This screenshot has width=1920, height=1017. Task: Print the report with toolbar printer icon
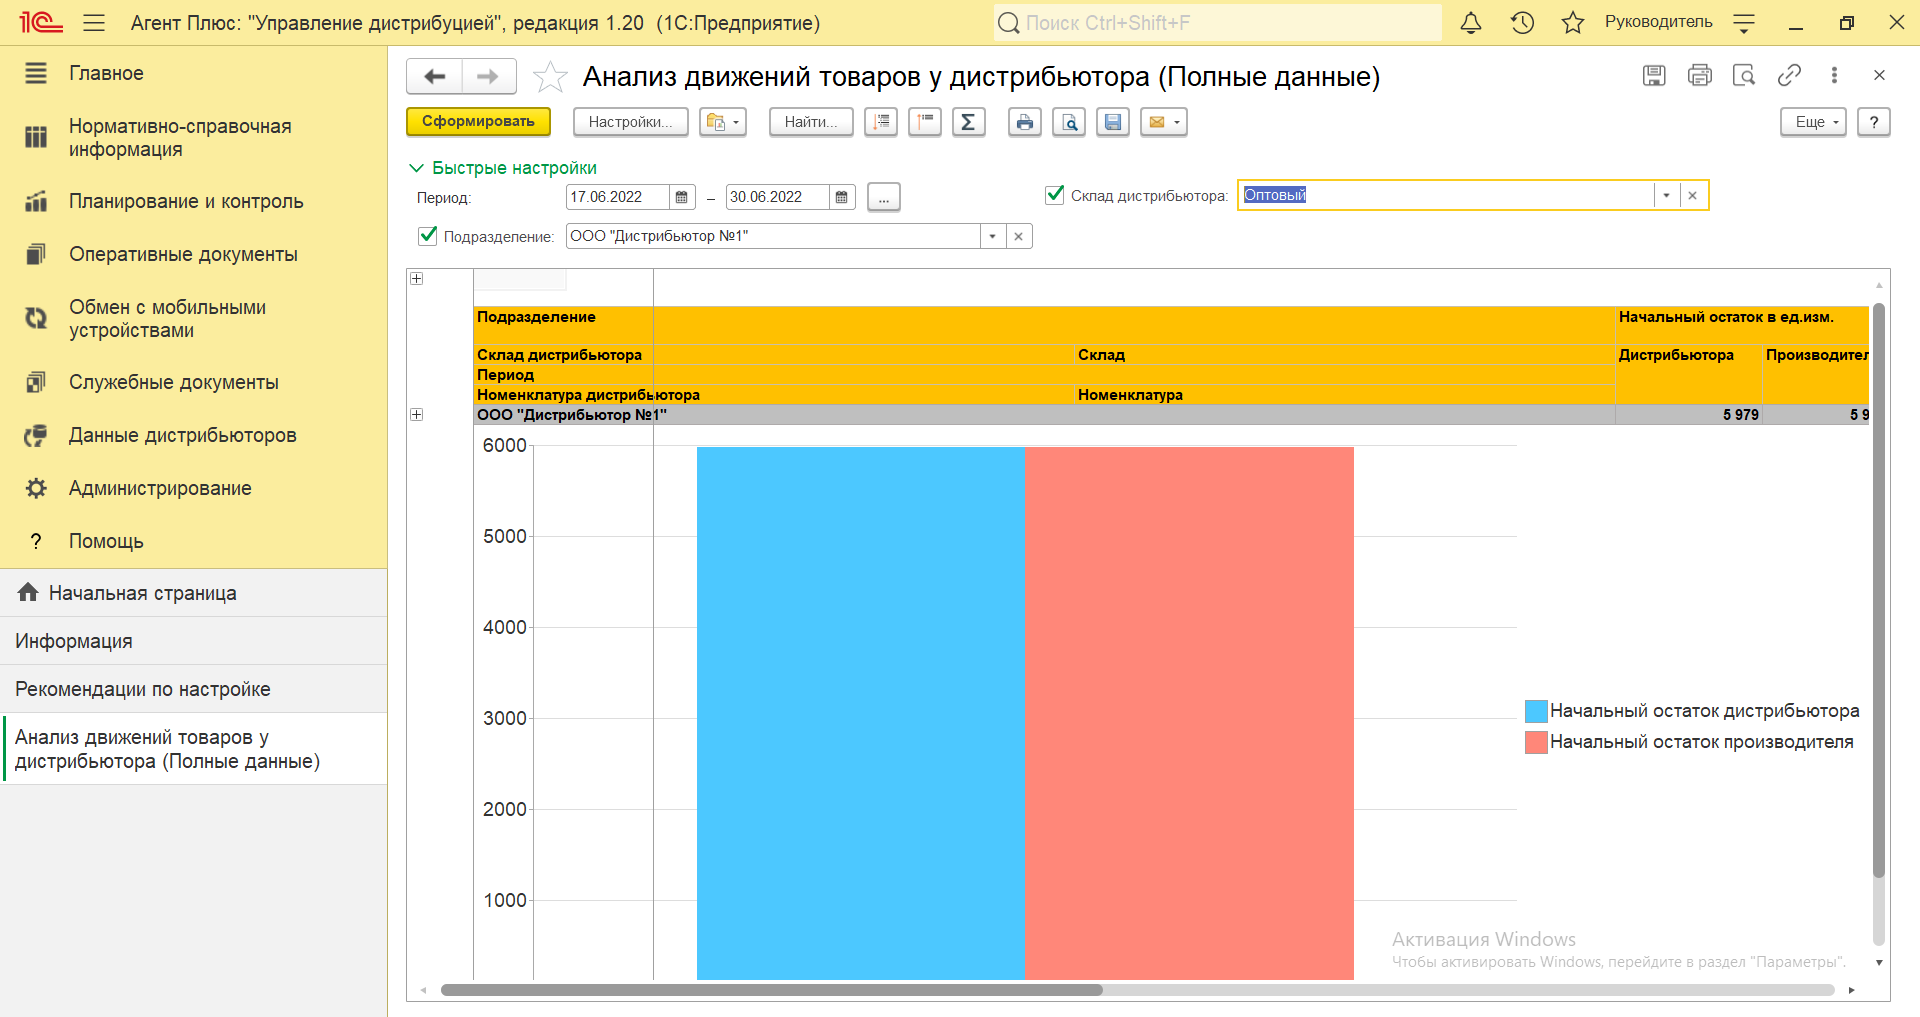point(1024,122)
